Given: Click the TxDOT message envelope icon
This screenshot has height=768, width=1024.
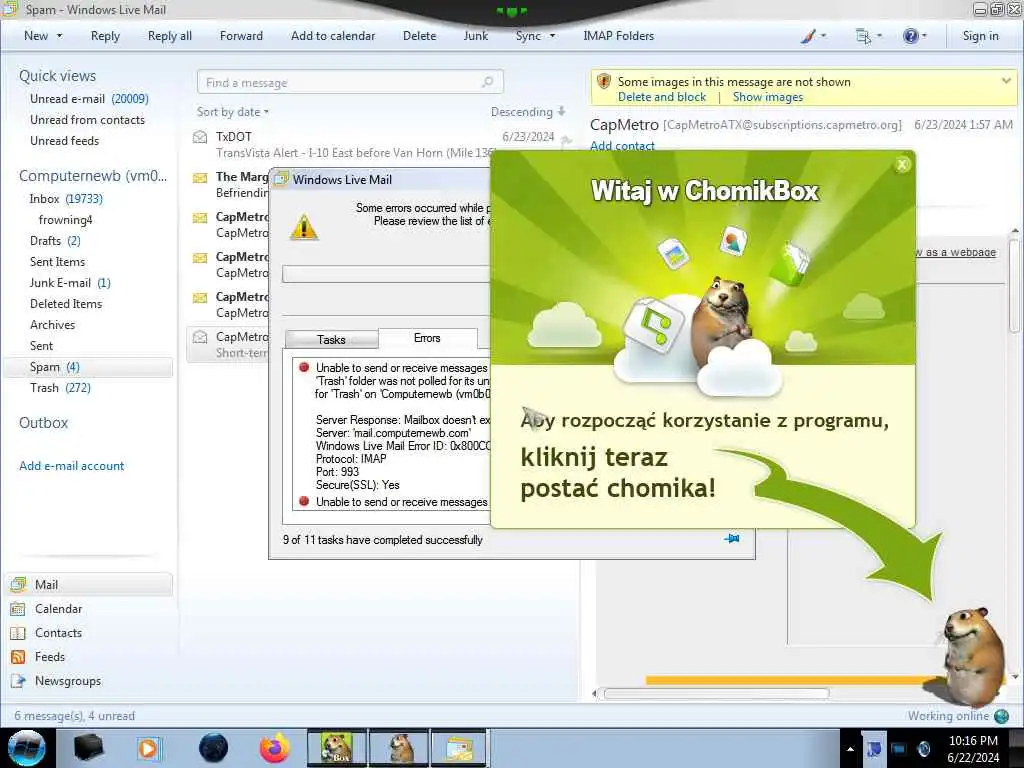Looking at the screenshot, I should [200, 136].
